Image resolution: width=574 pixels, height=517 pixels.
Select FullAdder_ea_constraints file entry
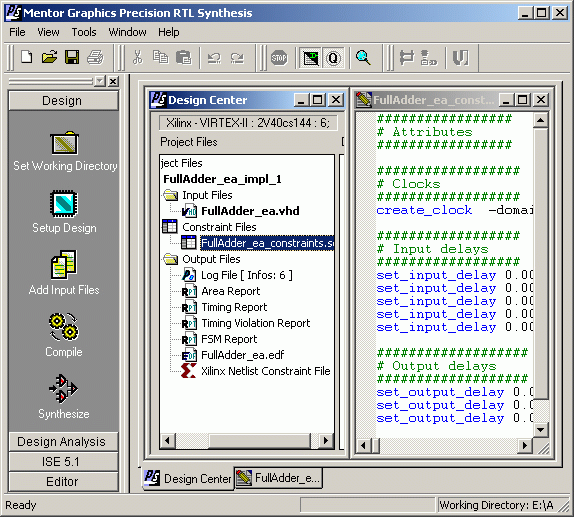pos(267,243)
